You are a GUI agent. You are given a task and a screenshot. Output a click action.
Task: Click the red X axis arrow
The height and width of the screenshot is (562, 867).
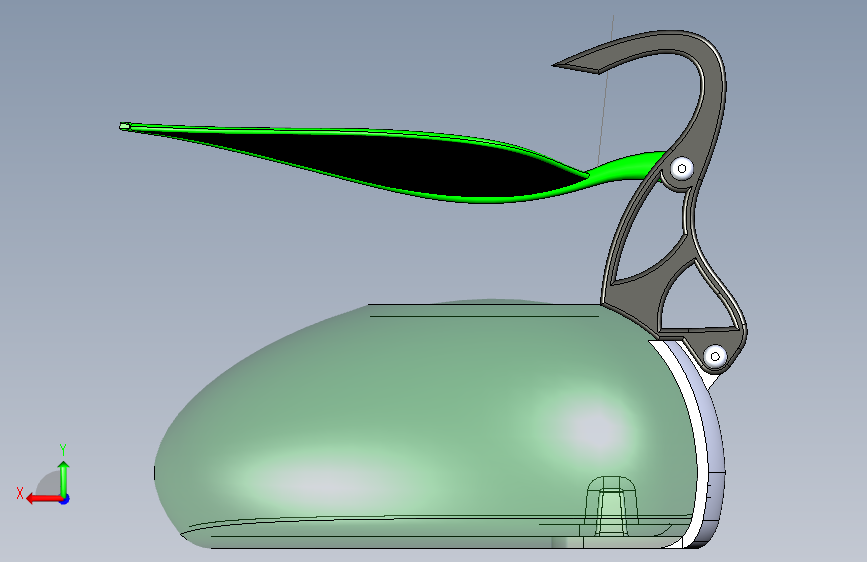44,499
